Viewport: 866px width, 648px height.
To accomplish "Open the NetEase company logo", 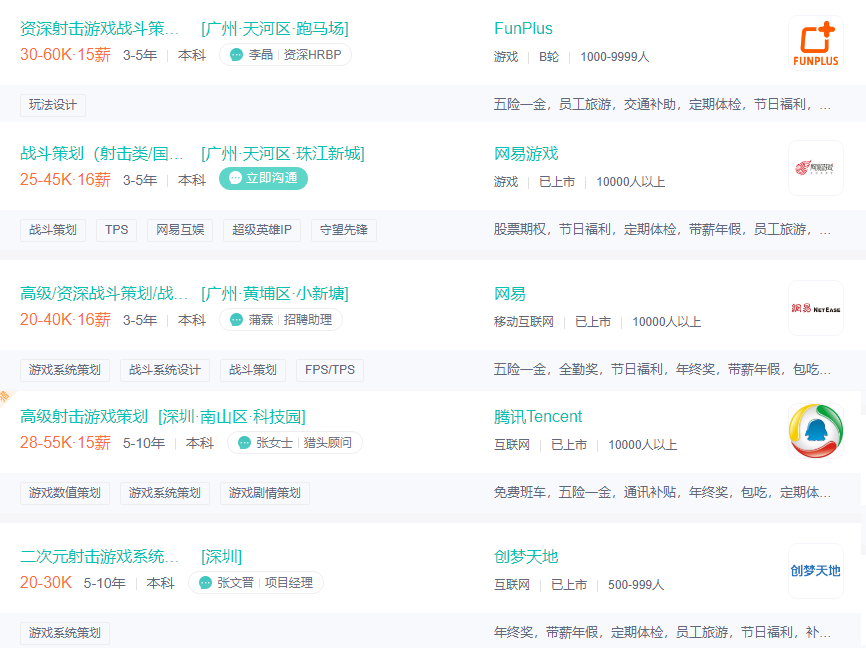I will 816,308.
